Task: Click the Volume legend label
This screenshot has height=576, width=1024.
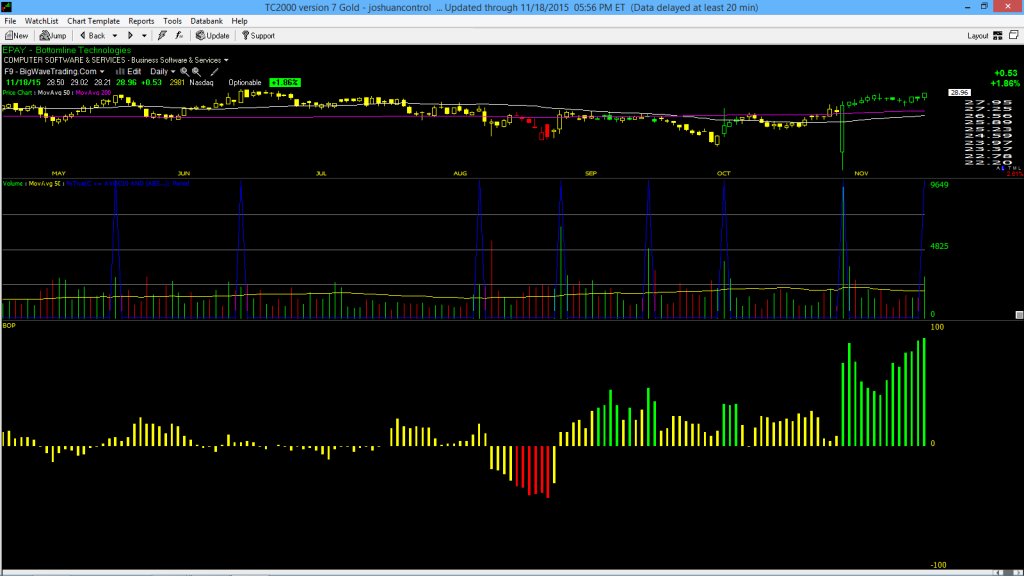Action: 12,184
